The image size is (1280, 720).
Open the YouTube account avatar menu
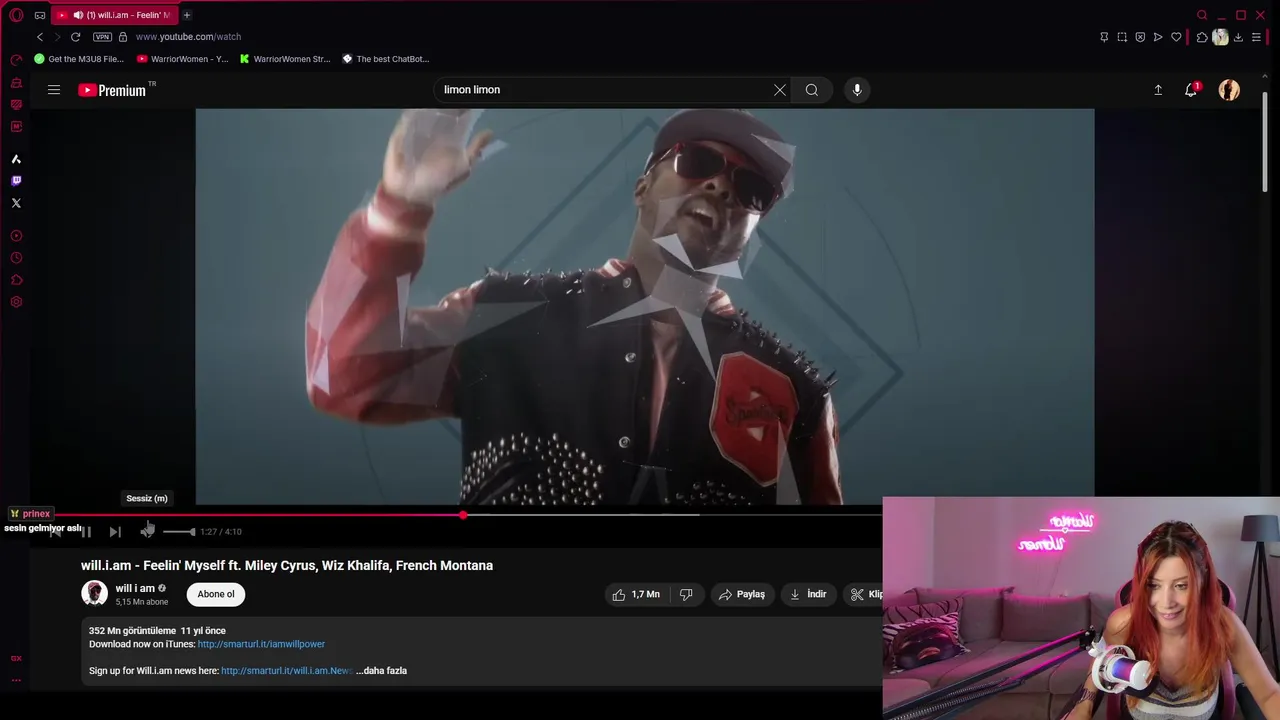click(1229, 90)
